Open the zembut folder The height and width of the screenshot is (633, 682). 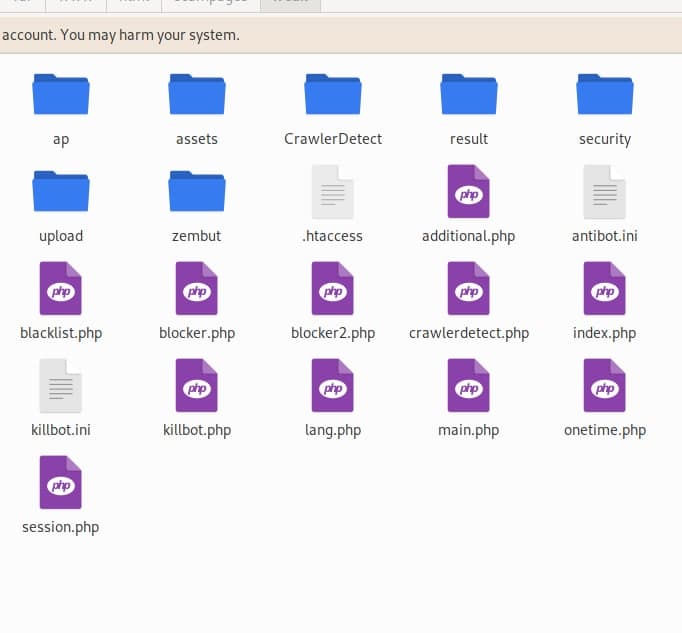(197, 192)
